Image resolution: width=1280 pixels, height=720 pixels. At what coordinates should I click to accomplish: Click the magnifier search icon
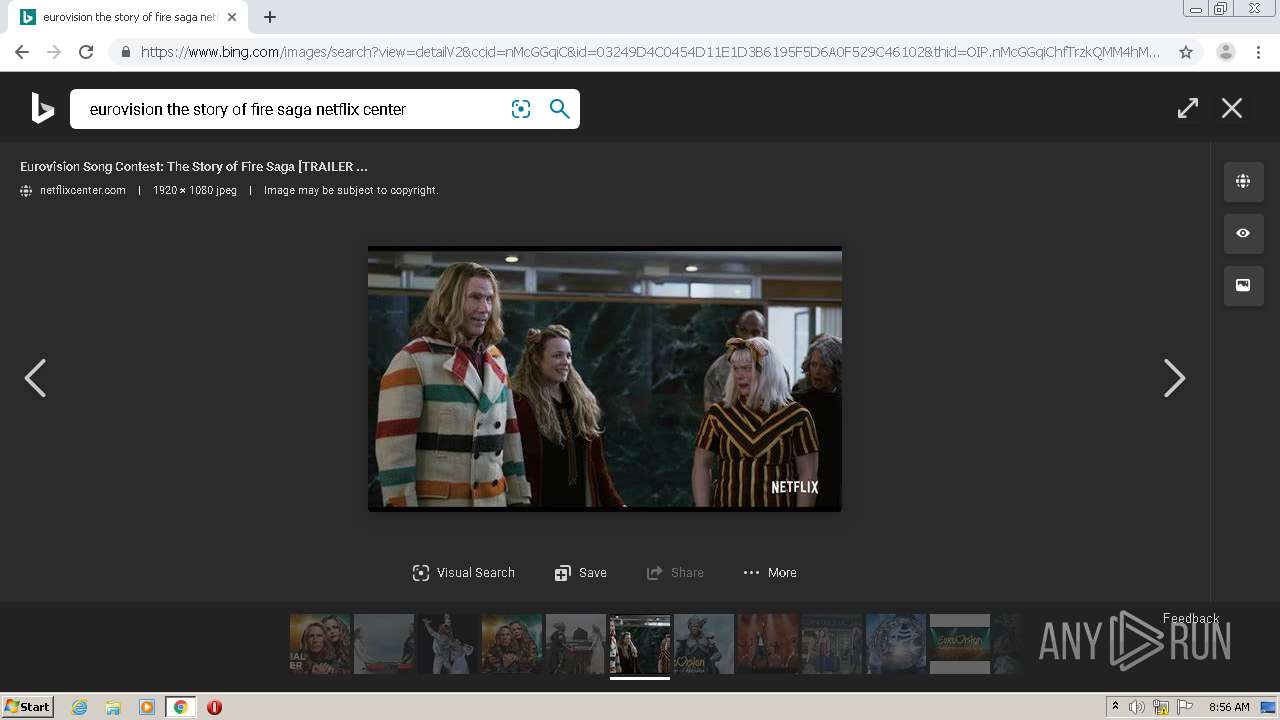[560, 109]
